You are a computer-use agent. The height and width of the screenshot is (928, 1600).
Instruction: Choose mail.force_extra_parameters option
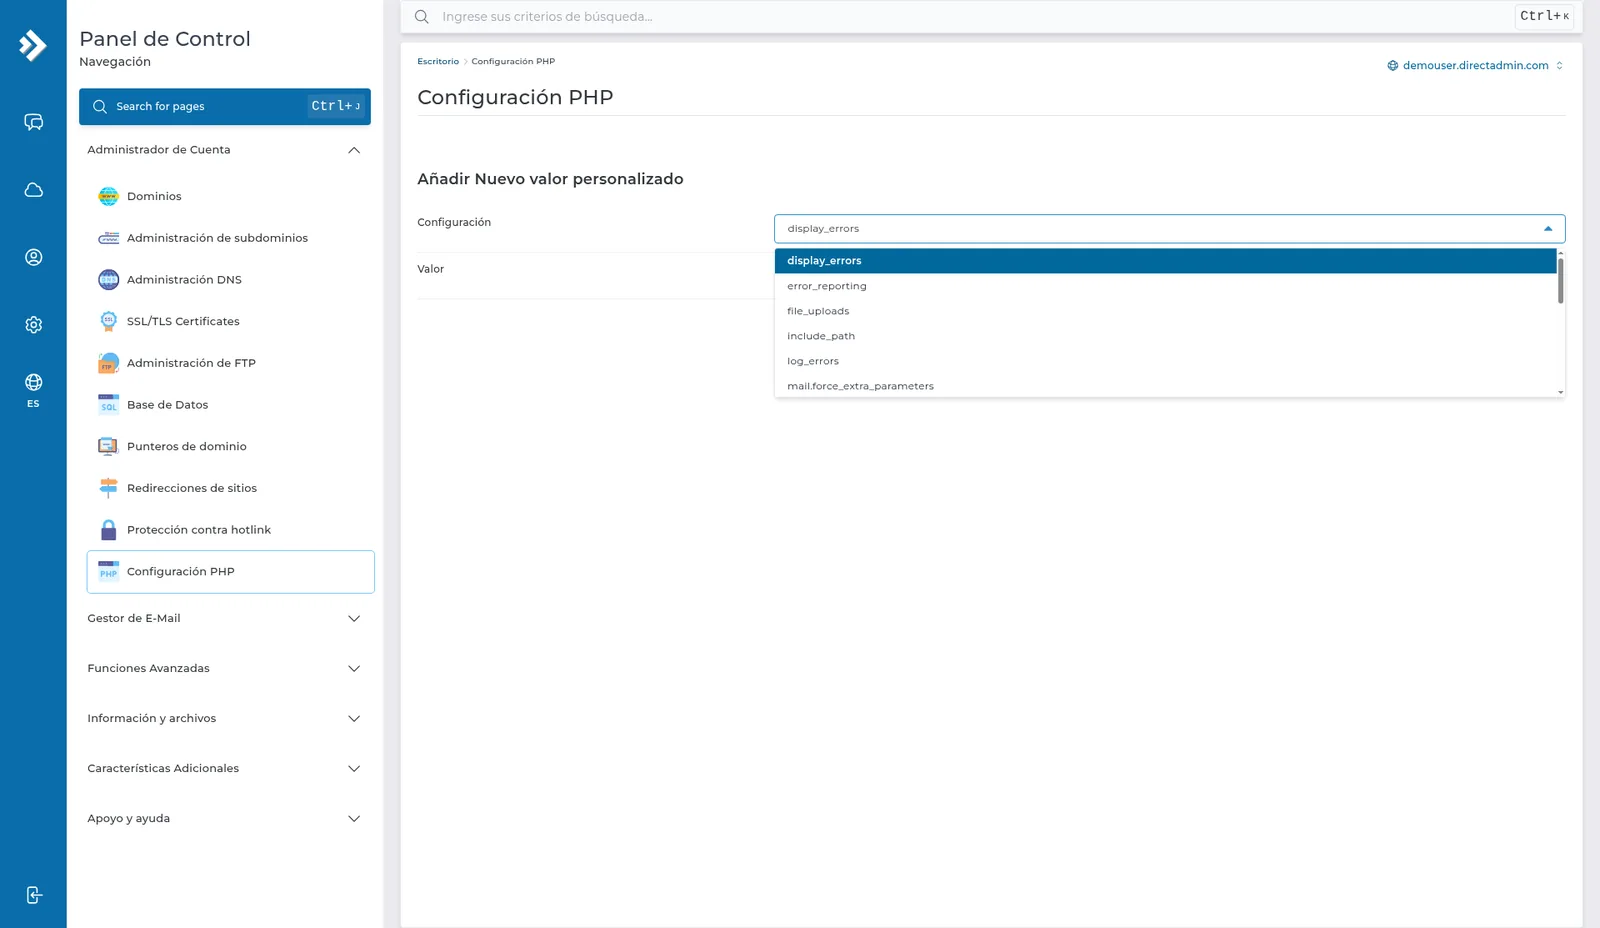click(x=1165, y=386)
